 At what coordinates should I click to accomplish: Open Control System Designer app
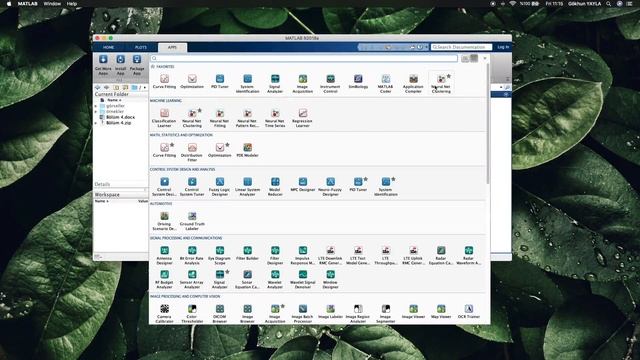pos(164,186)
